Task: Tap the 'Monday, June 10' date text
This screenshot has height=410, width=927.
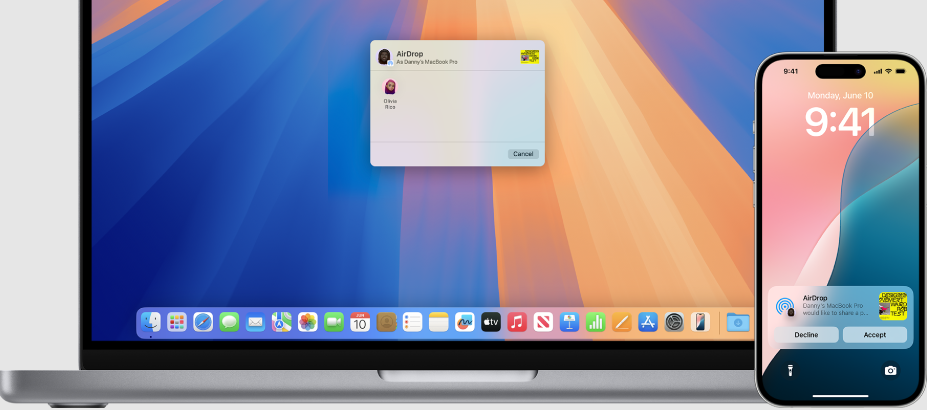Action: 840,95
